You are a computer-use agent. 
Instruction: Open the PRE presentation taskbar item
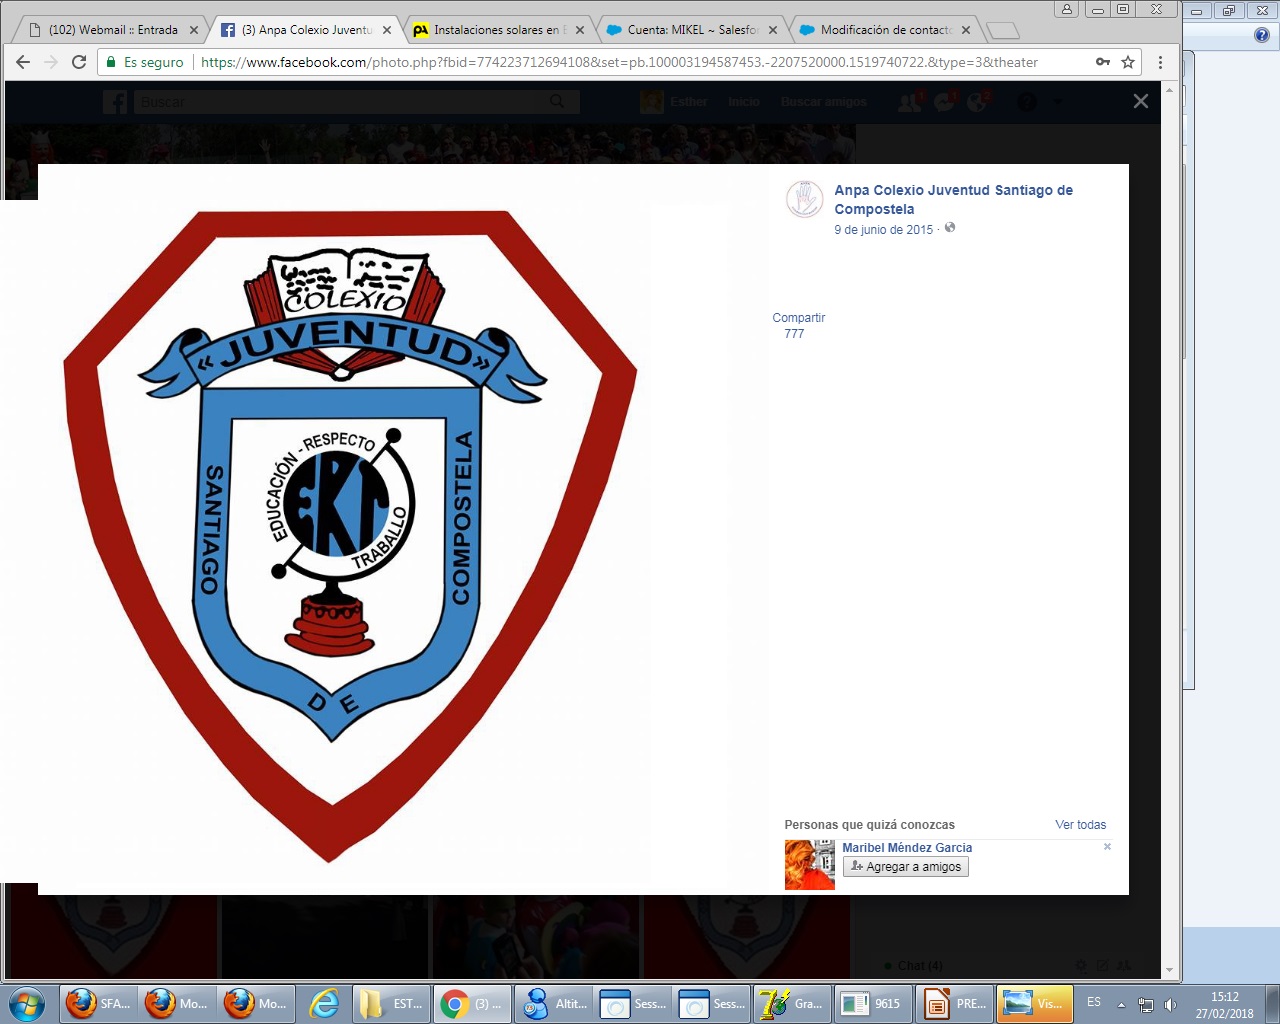click(953, 1004)
